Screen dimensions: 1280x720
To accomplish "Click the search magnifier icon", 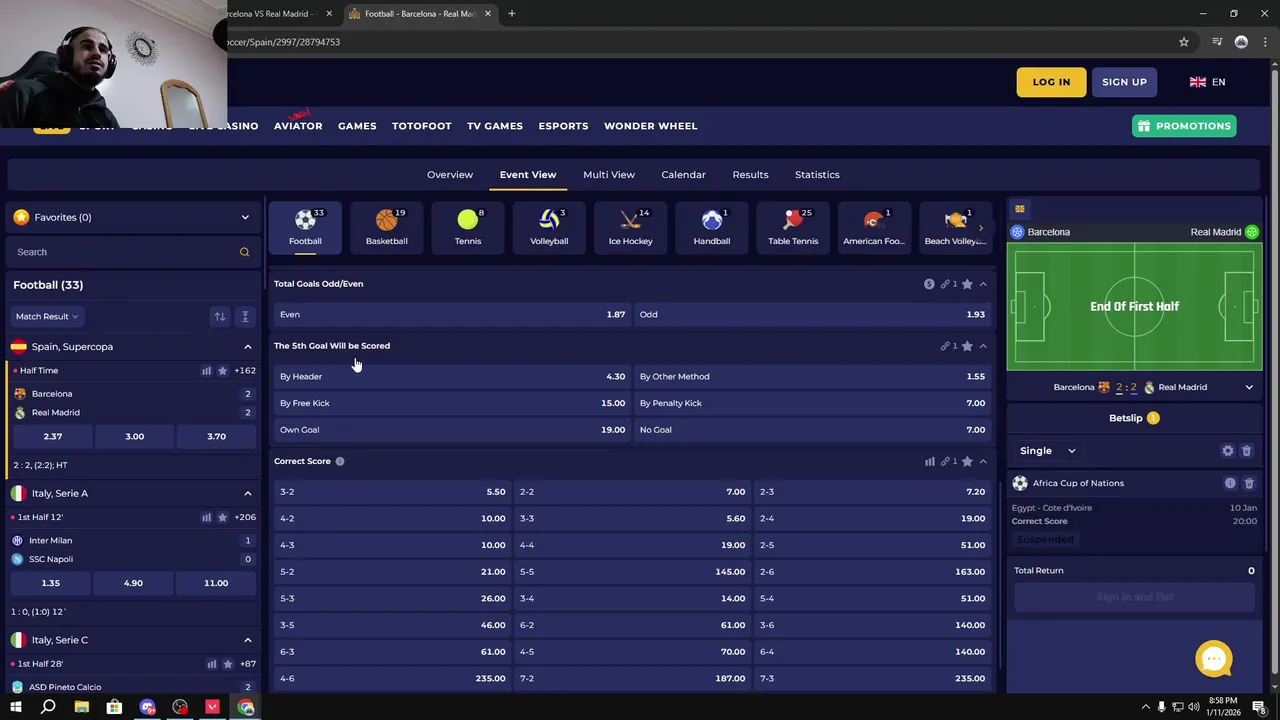I will point(244,252).
